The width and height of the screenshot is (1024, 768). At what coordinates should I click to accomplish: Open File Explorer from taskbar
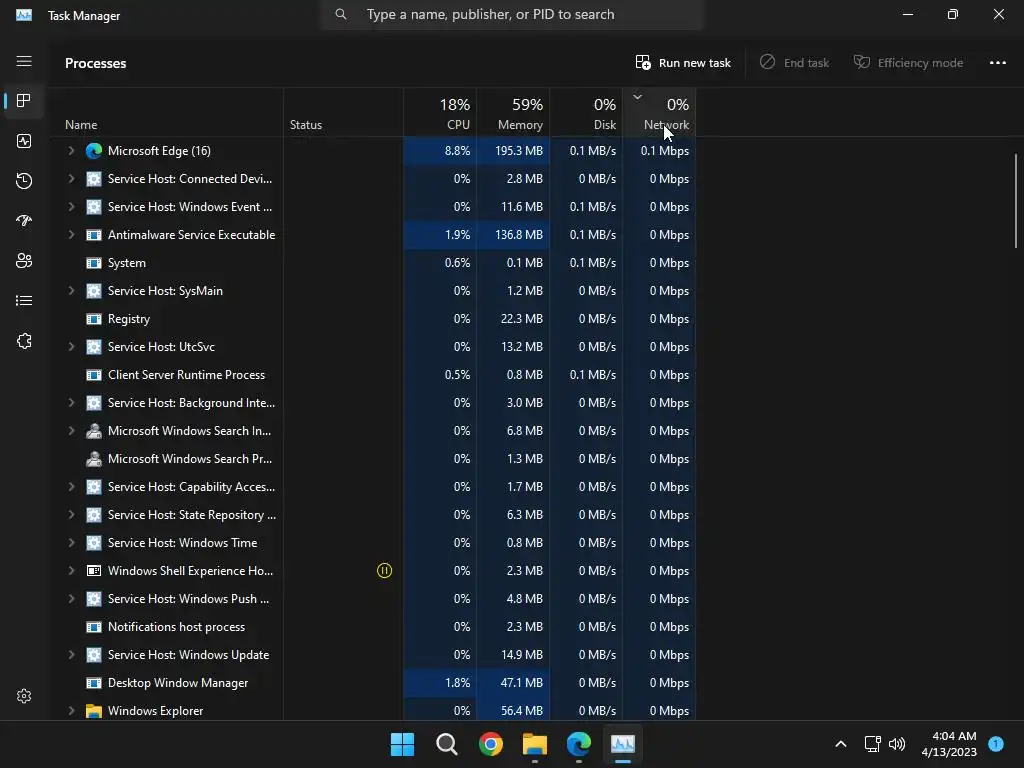[535, 744]
